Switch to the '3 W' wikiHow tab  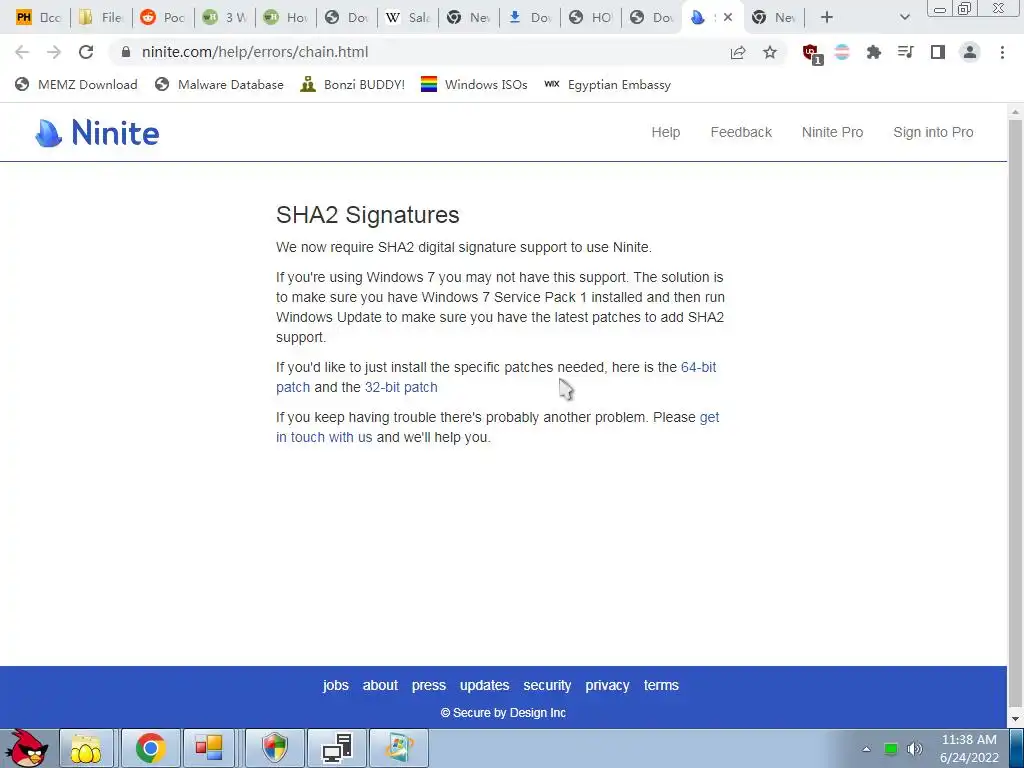pyautogui.click(x=224, y=18)
